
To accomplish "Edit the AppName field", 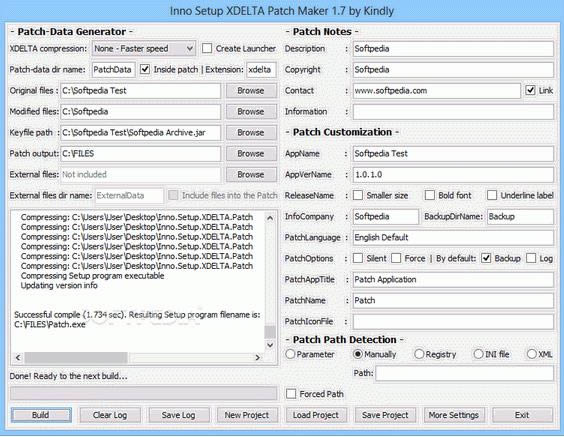I will tap(453, 154).
